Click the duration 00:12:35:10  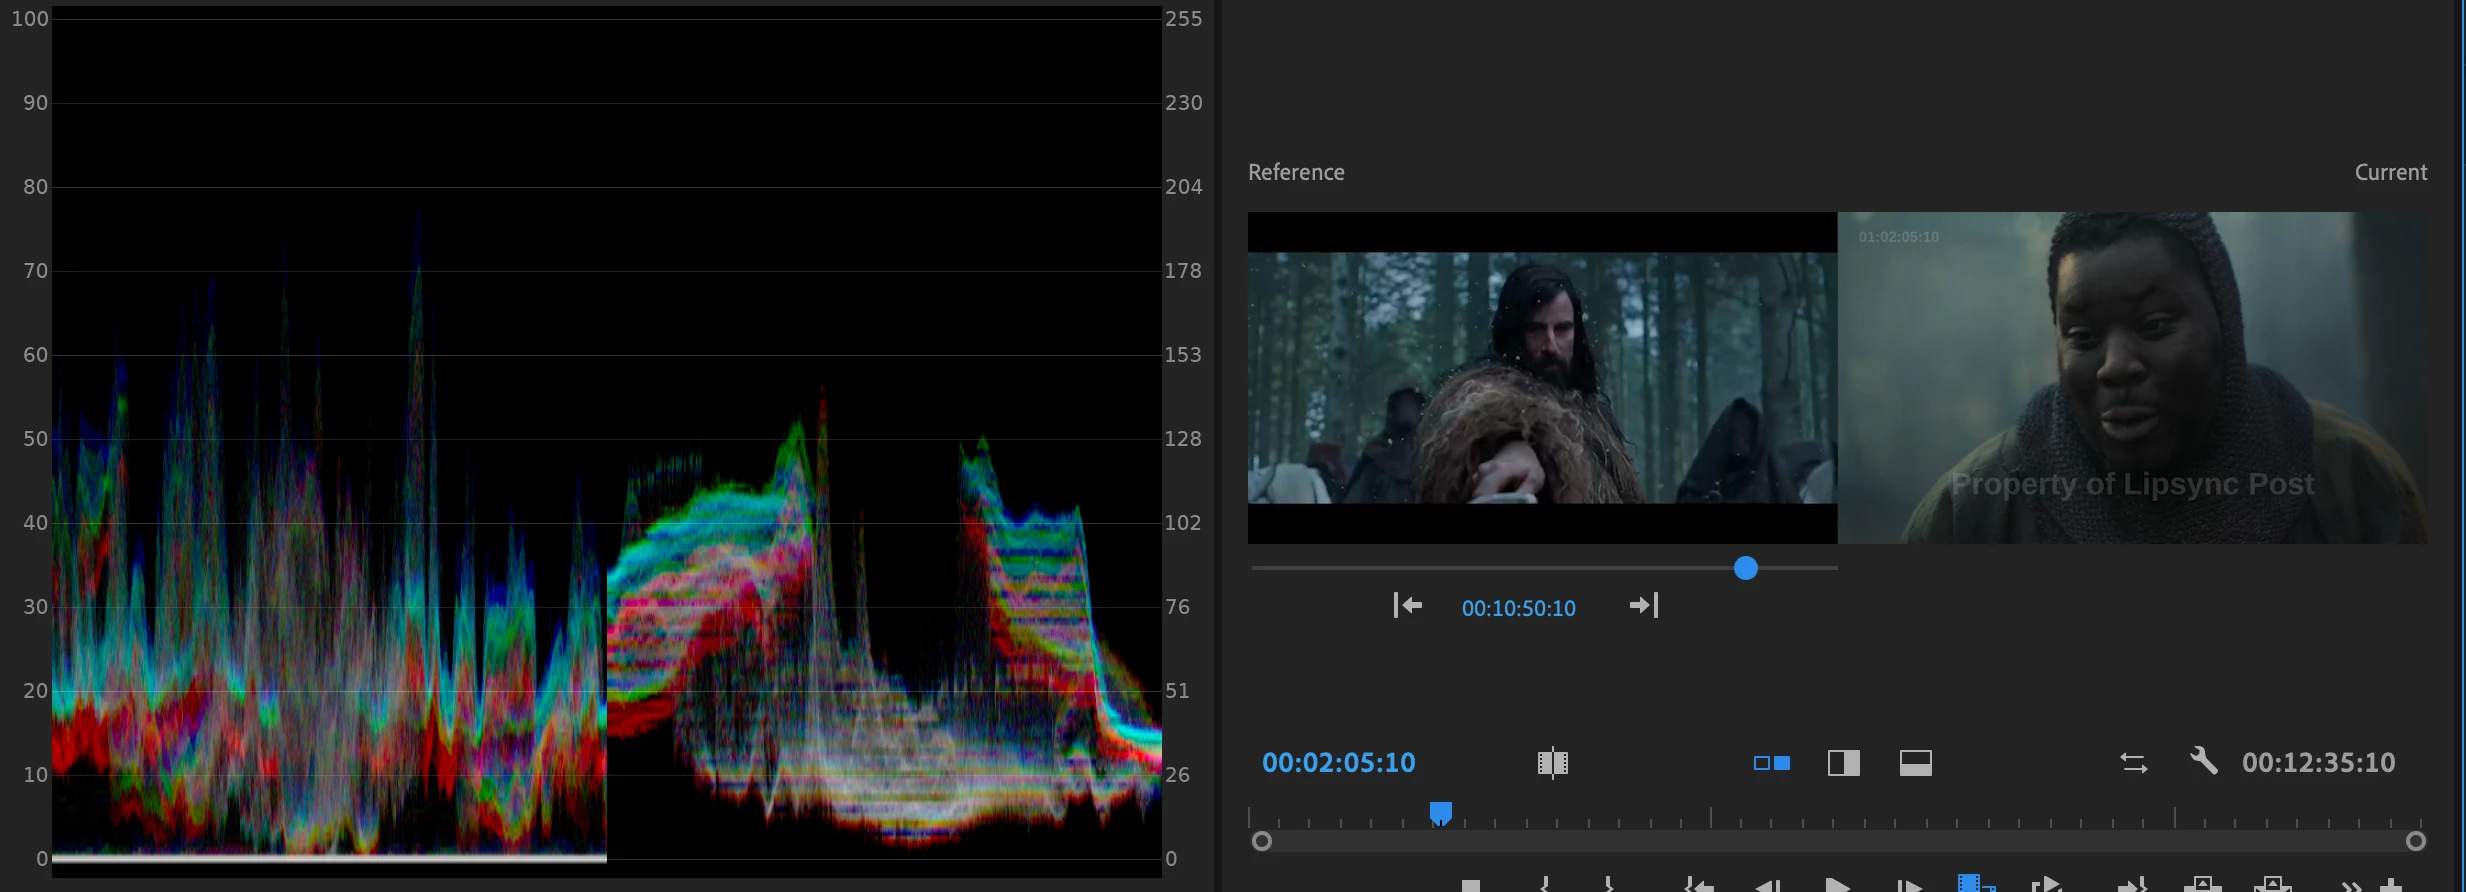click(2318, 763)
